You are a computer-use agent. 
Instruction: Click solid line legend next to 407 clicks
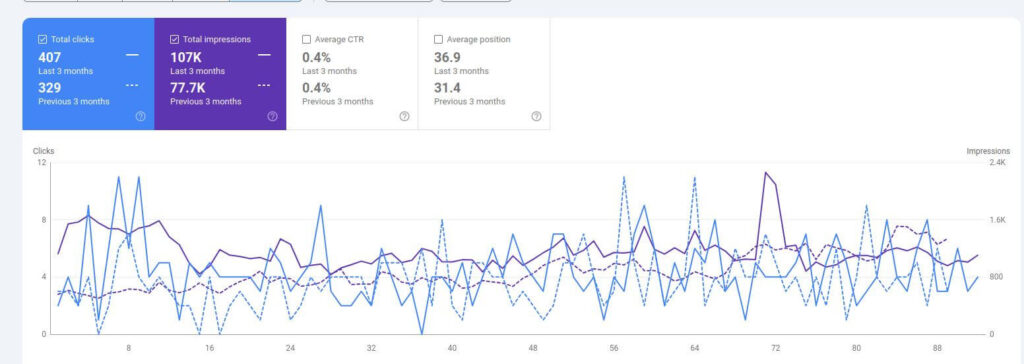pyautogui.click(x=132, y=56)
